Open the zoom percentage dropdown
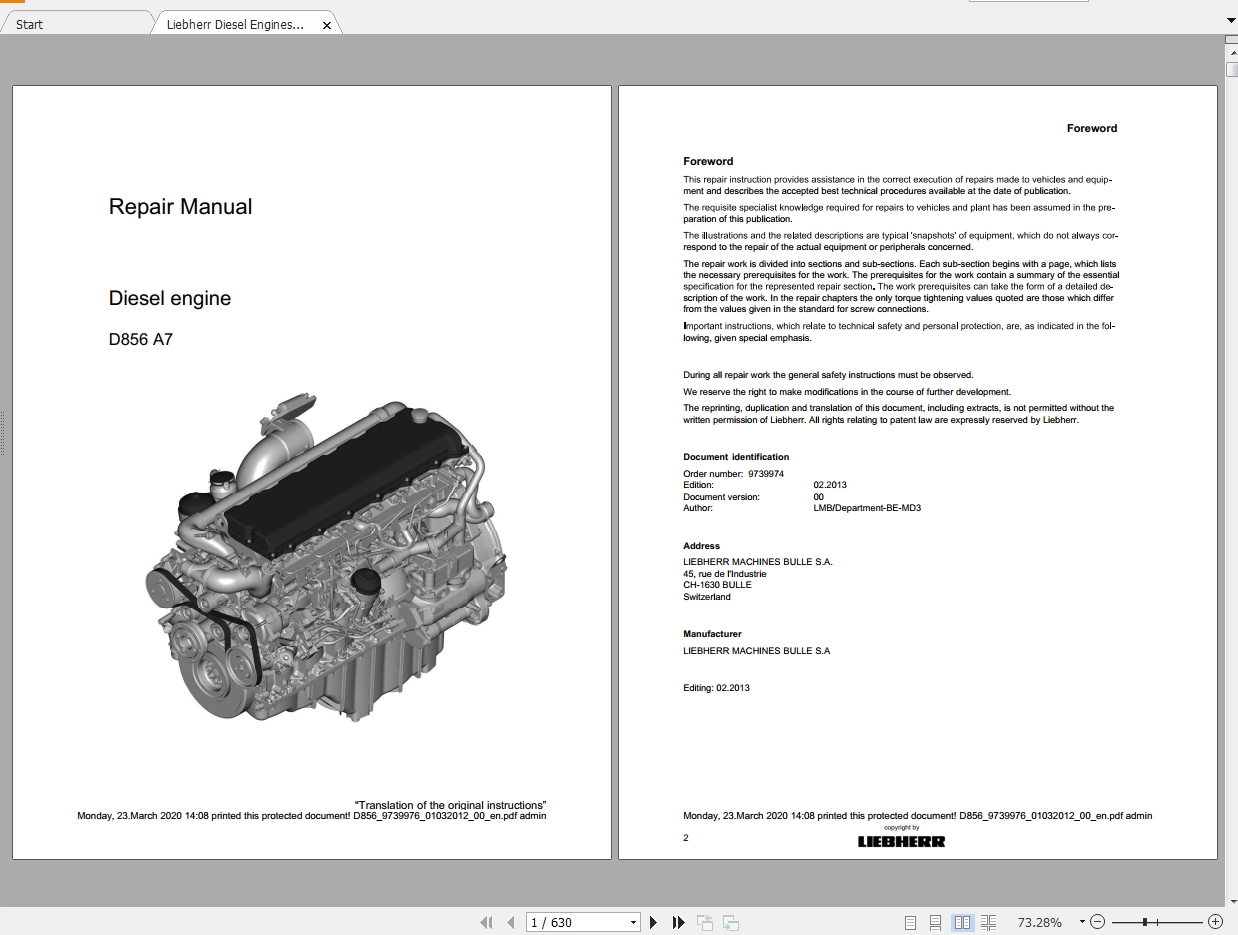 click(1081, 922)
